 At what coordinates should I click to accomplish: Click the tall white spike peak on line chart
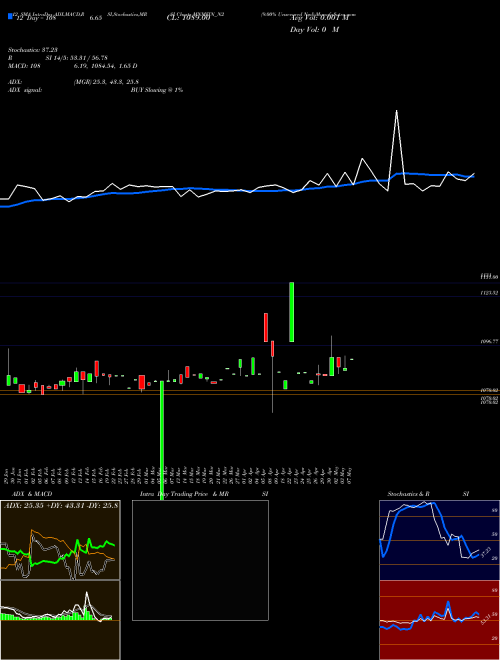(396, 111)
